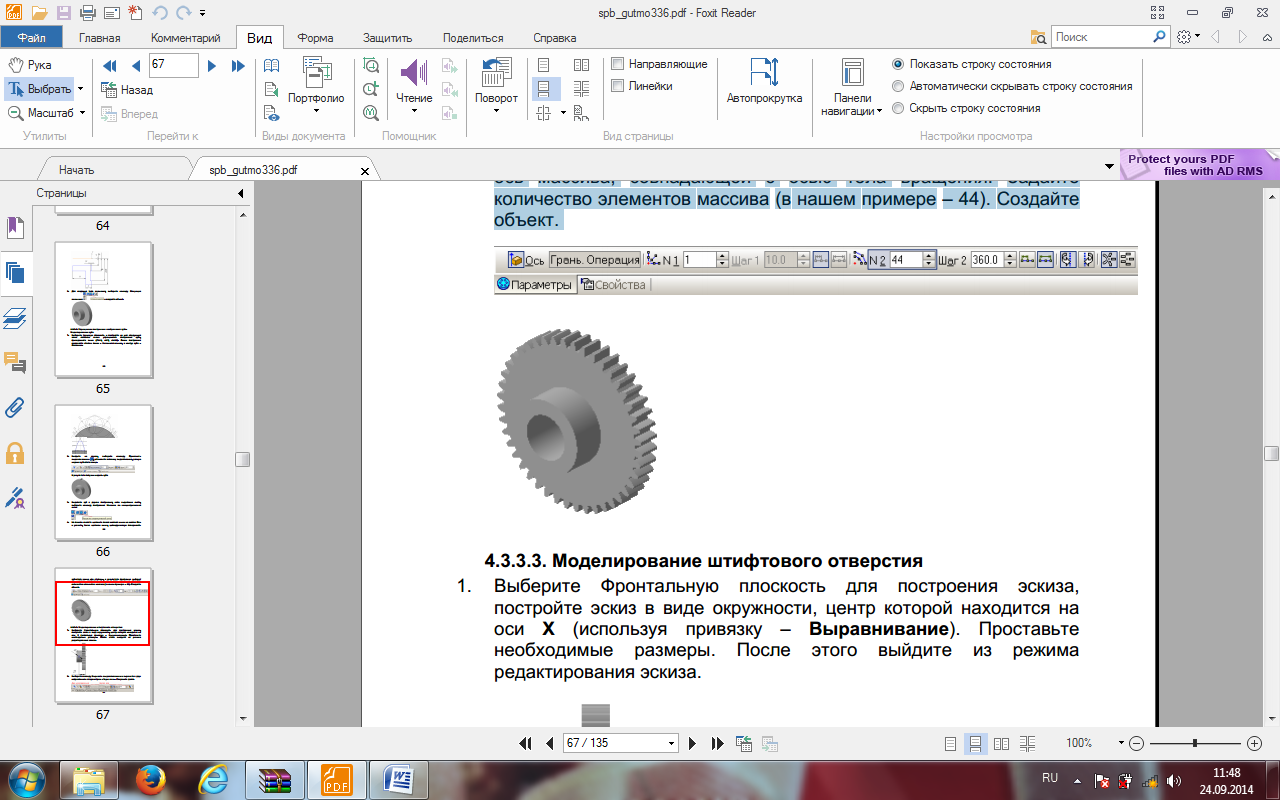The height and width of the screenshot is (800, 1280).
Task: Select page 65 thumbnail
Action: (103, 309)
